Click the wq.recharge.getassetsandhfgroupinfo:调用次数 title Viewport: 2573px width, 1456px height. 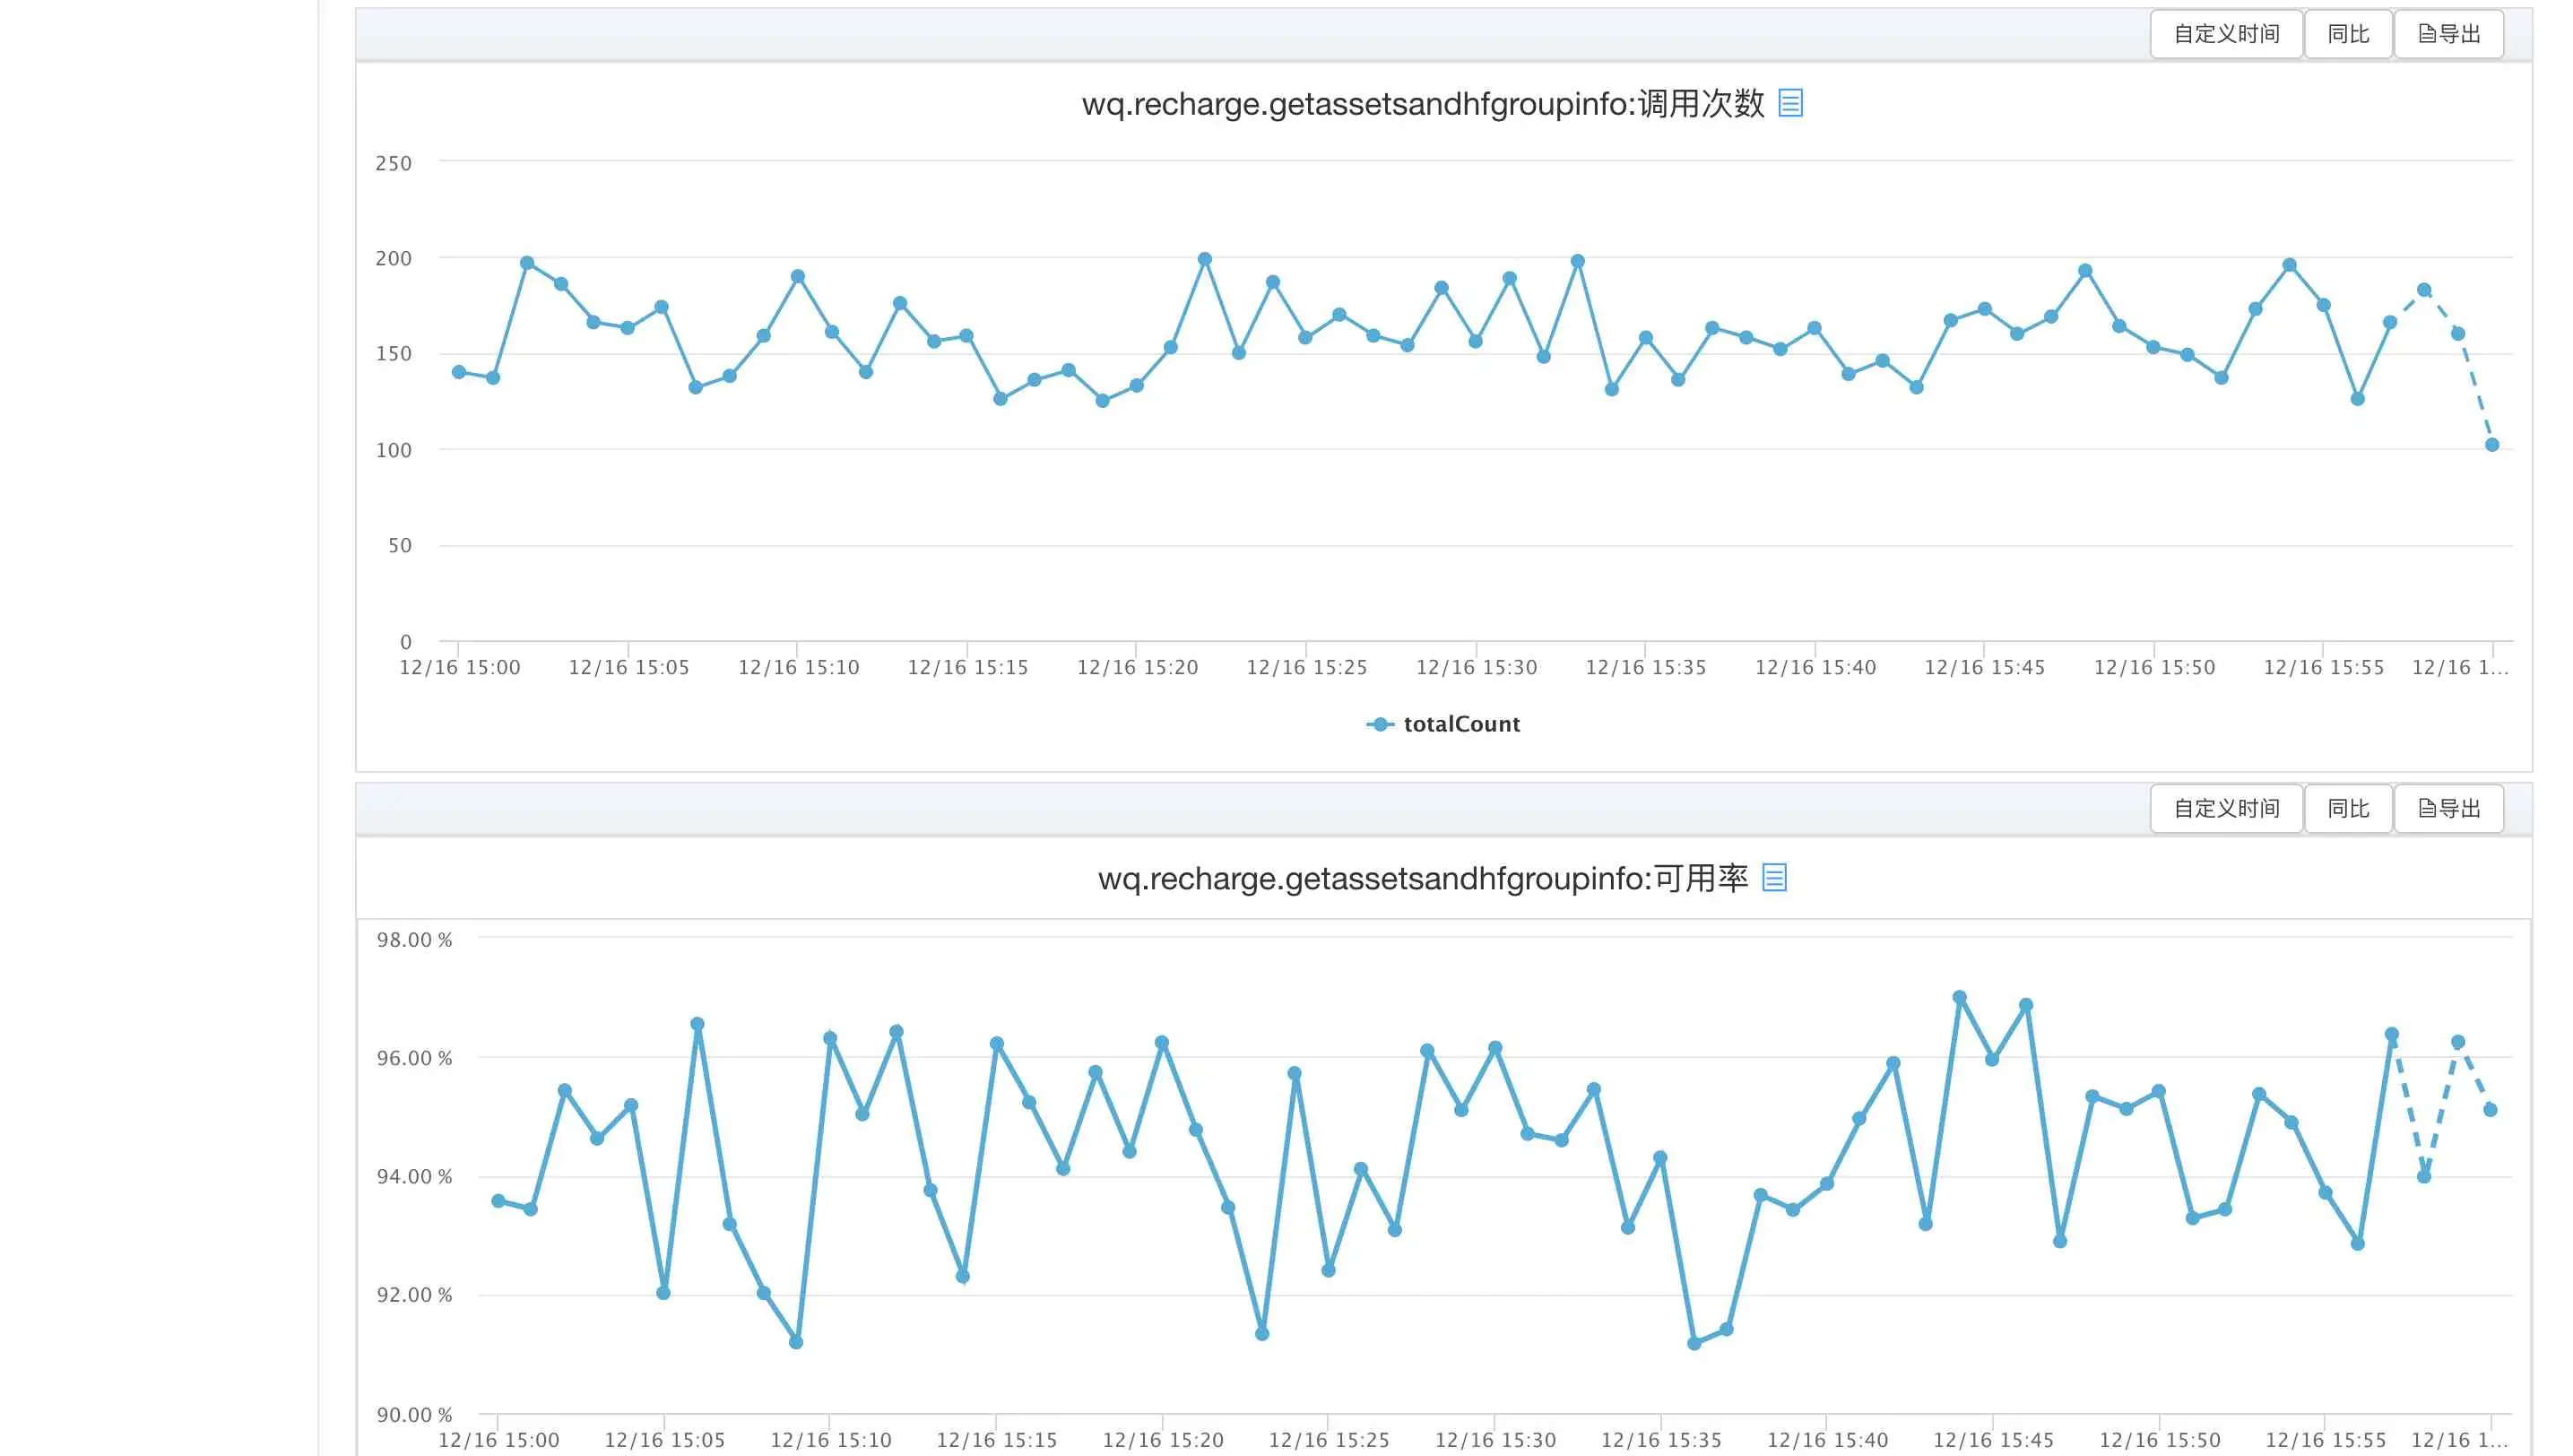[x=1423, y=103]
